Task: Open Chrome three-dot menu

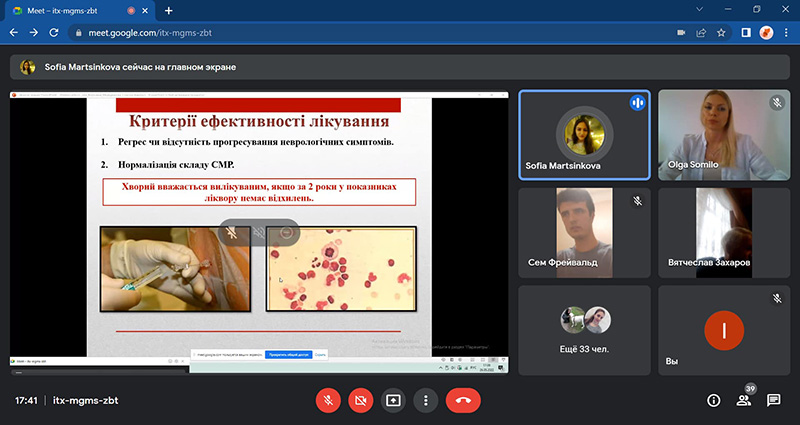Action: pyautogui.click(x=787, y=32)
